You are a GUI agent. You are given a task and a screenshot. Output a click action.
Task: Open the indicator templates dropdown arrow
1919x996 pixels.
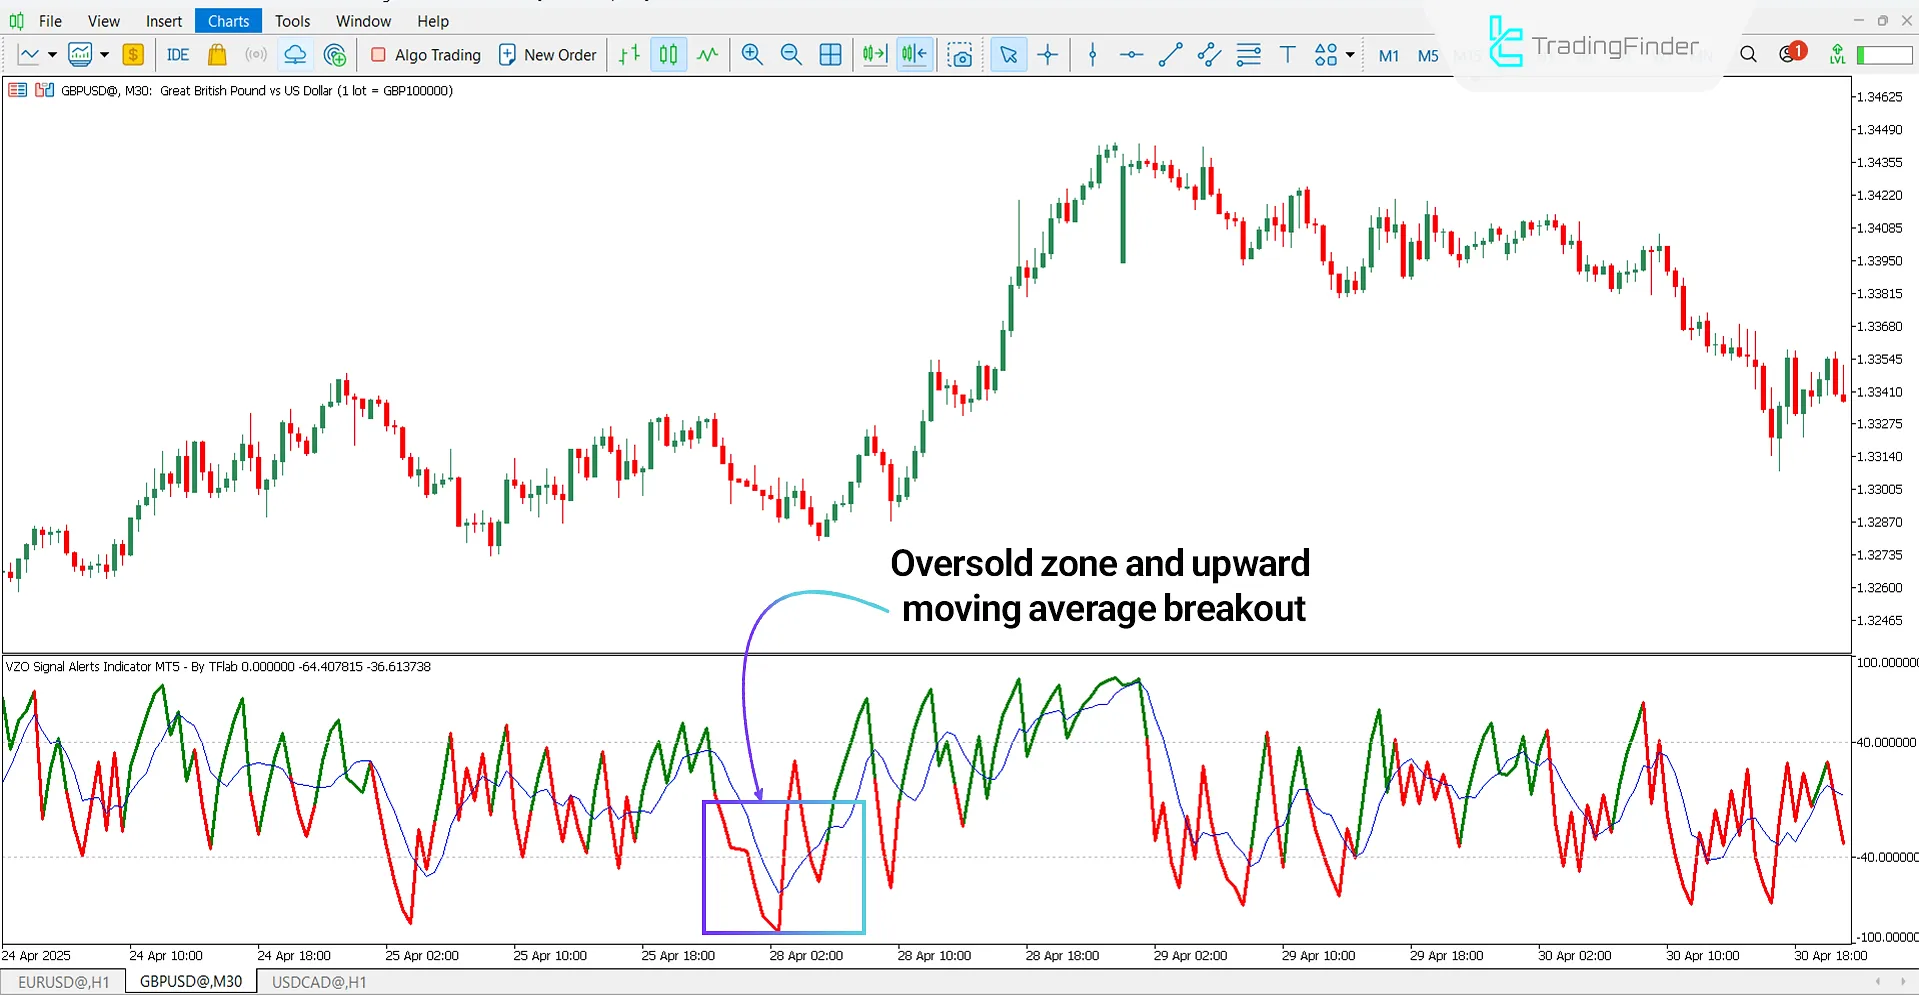[102, 54]
